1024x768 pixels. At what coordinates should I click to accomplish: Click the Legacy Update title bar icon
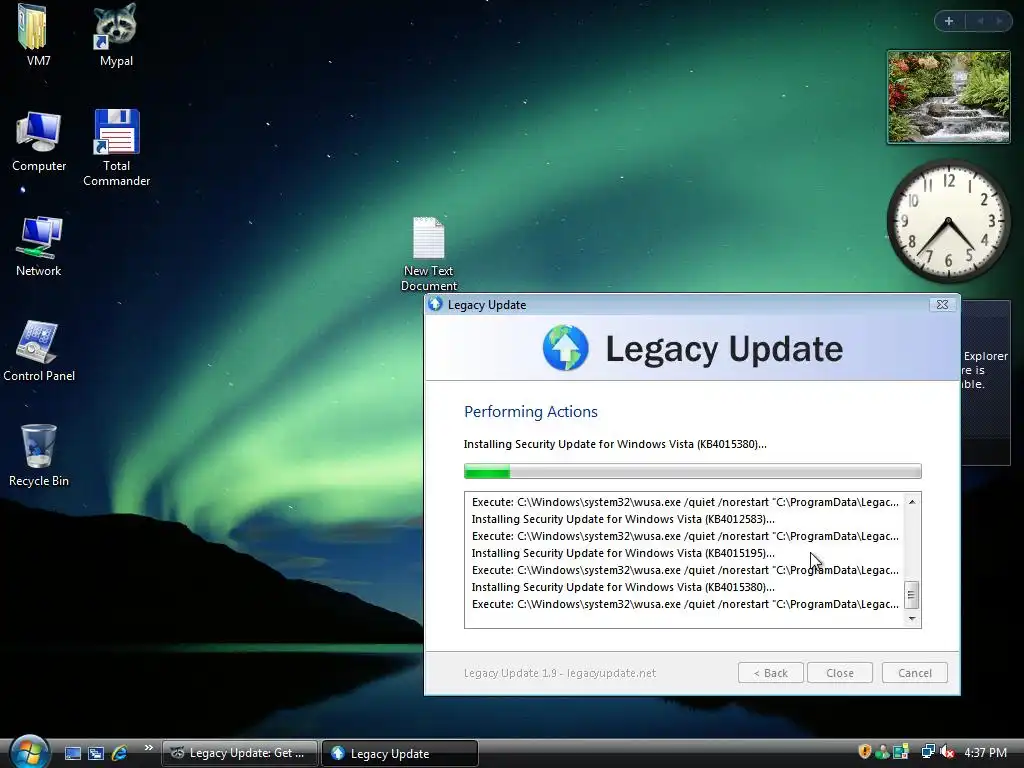435,304
